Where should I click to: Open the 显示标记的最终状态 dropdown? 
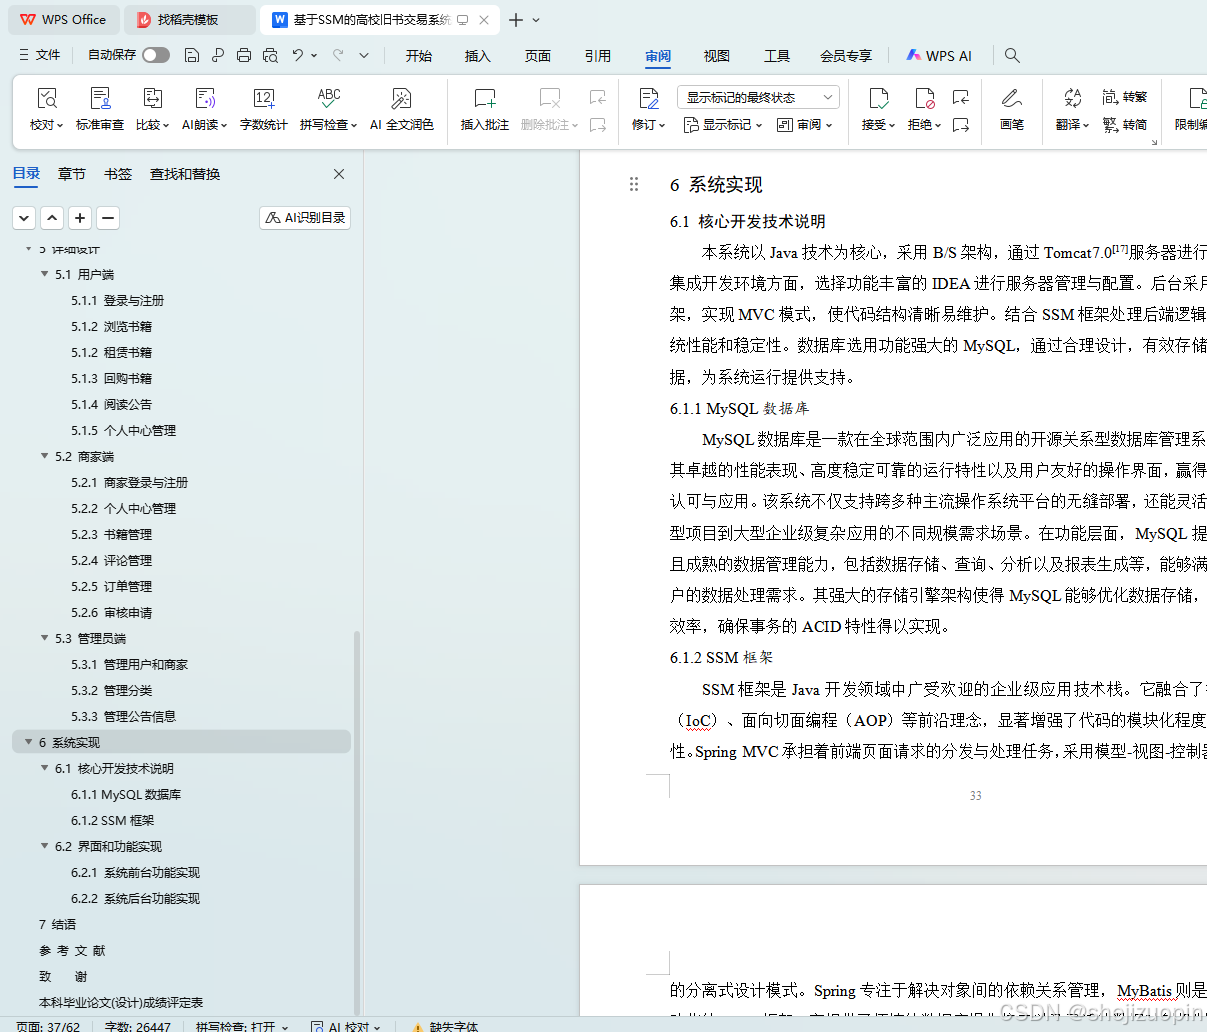(x=758, y=97)
